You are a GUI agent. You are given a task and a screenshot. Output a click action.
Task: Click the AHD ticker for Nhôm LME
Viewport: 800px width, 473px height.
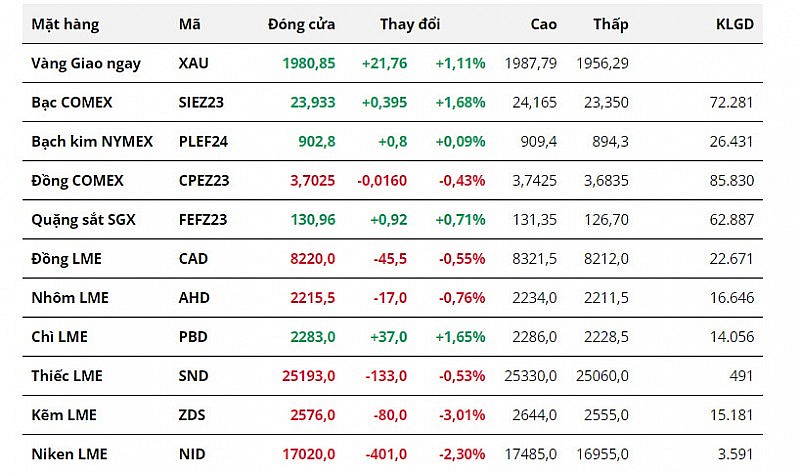194,298
